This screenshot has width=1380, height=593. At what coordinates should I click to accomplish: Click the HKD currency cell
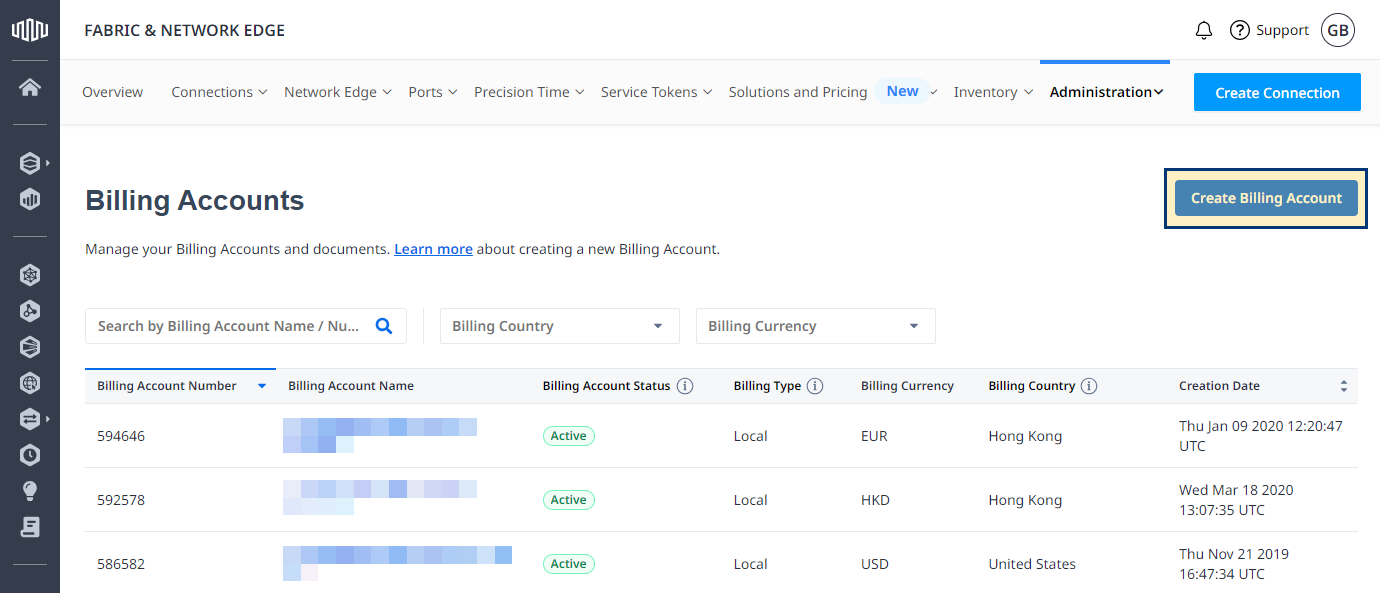click(x=875, y=500)
